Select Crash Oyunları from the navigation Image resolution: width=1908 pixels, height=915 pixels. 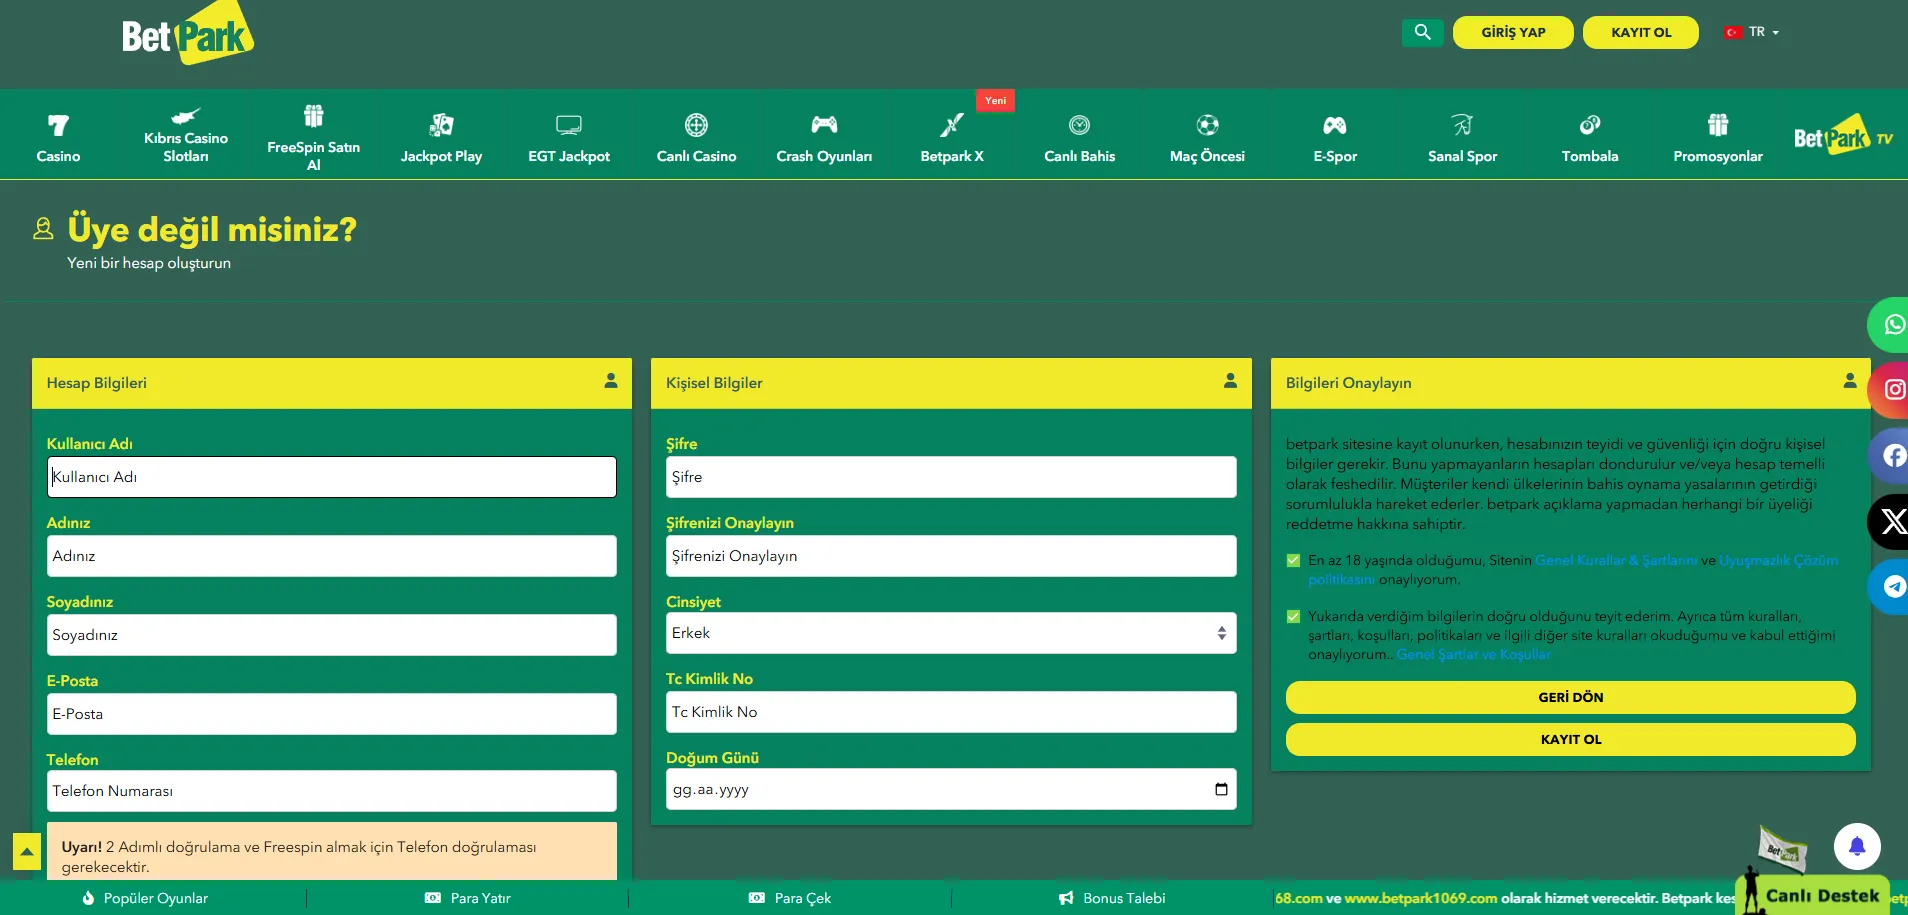click(824, 137)
